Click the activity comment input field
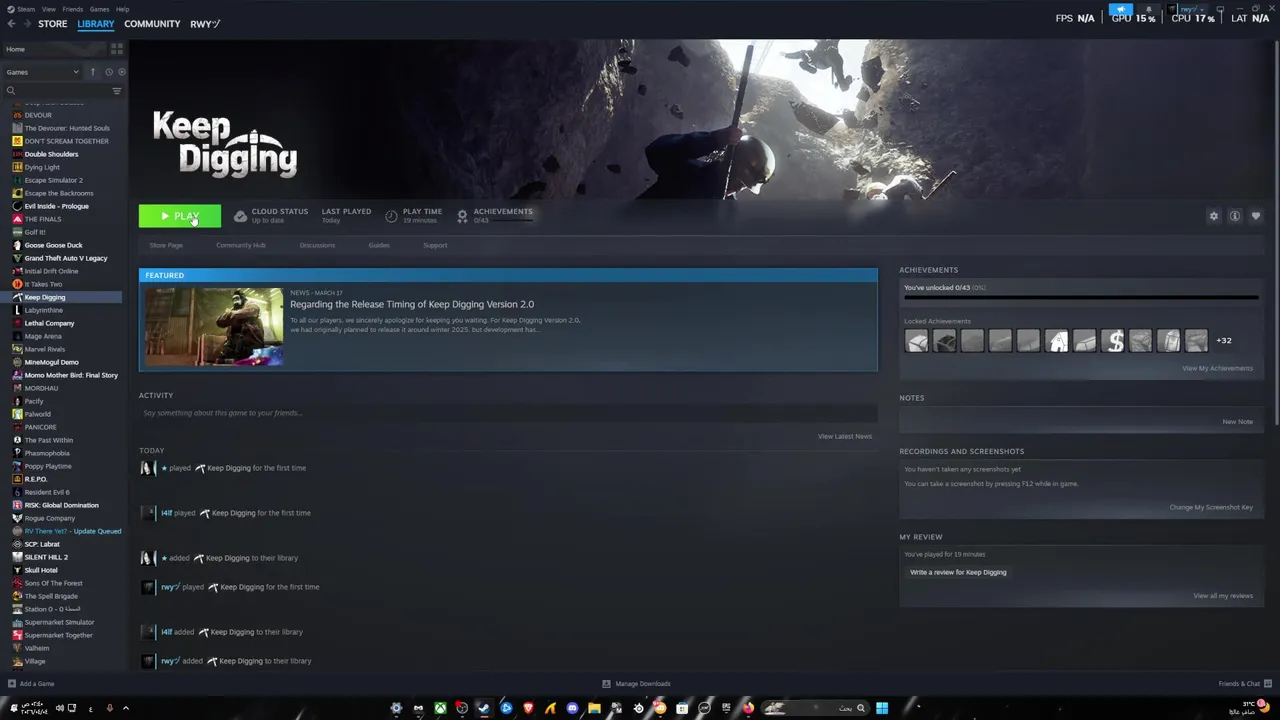Image resolution: width=1280 pixels, height=720 pixels. (x=508, y=413)
